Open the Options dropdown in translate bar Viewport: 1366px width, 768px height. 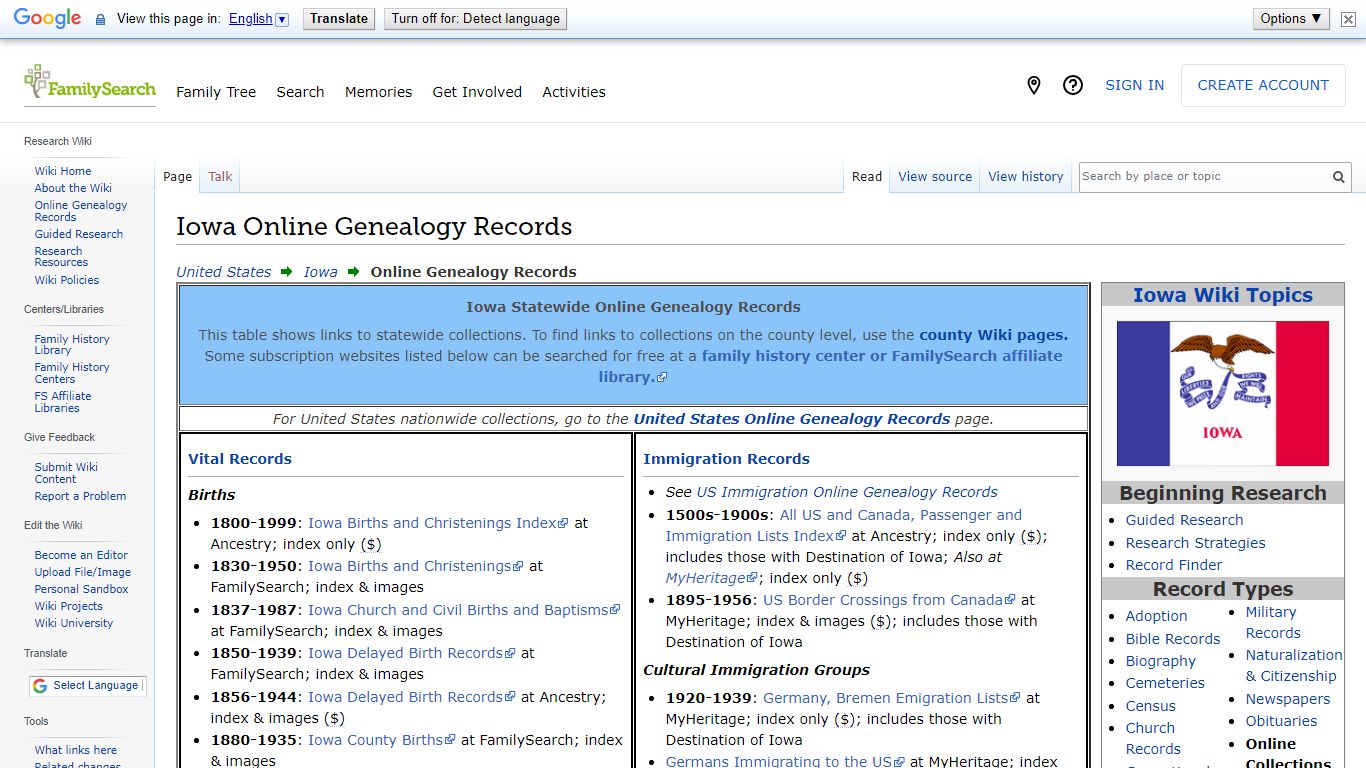coord(1291,18)
